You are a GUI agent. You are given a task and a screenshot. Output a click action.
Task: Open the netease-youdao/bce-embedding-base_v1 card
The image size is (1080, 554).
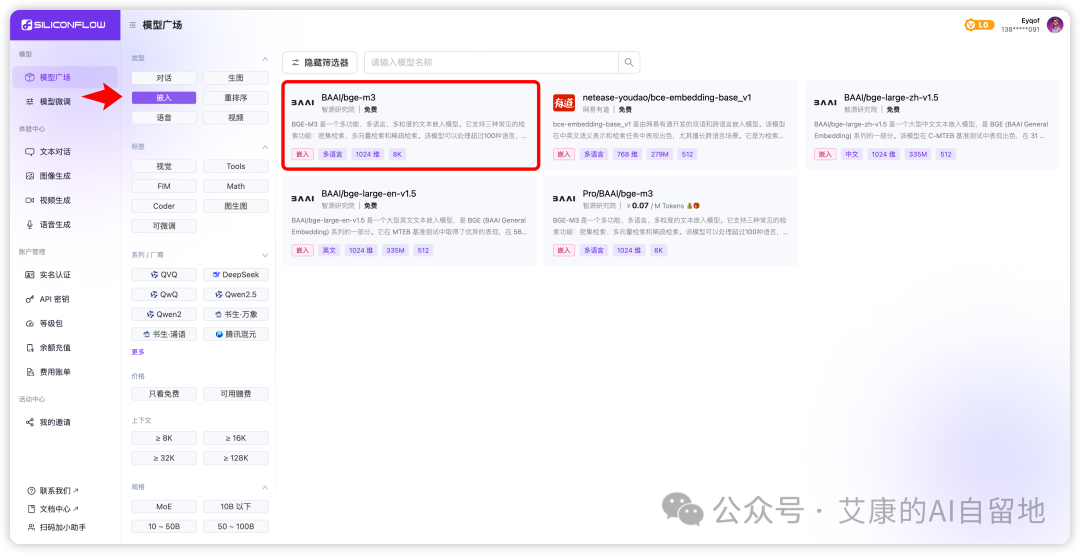(x=671, y=125)
